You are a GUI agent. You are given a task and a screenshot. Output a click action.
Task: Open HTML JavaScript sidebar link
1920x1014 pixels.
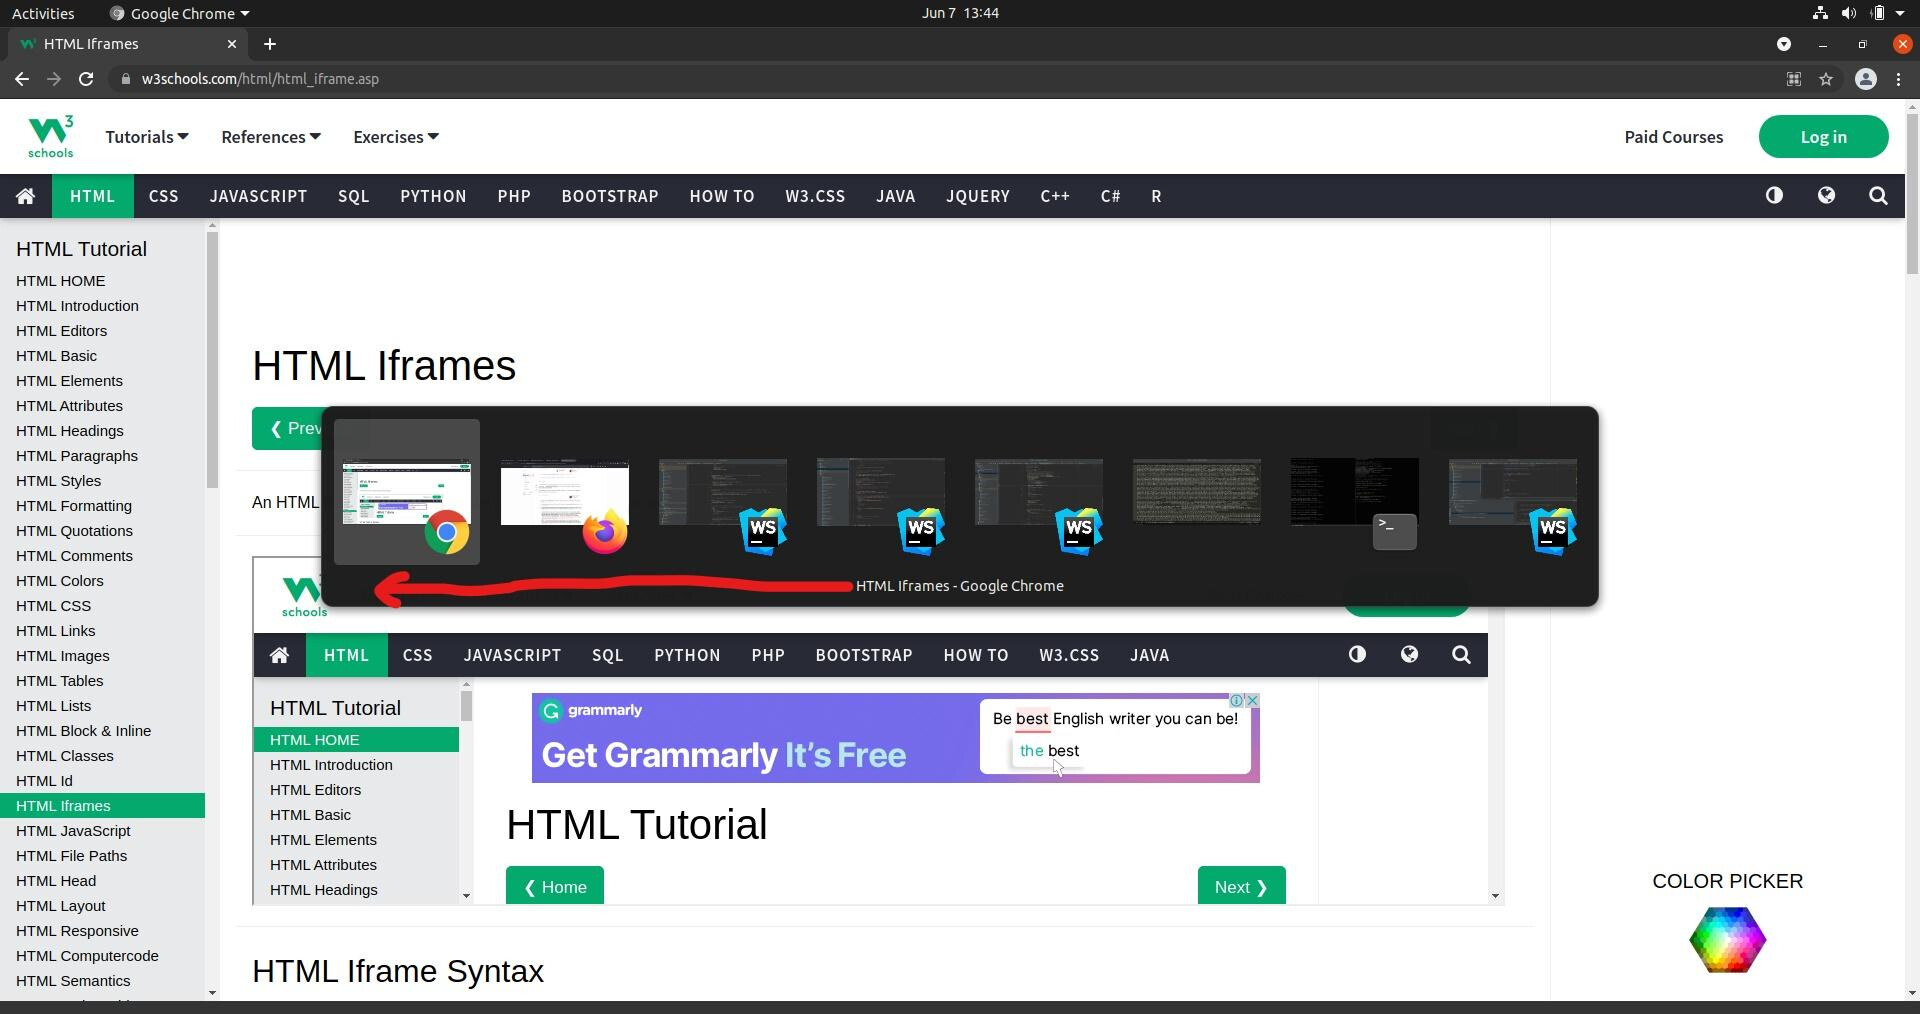tap(73, 831)
